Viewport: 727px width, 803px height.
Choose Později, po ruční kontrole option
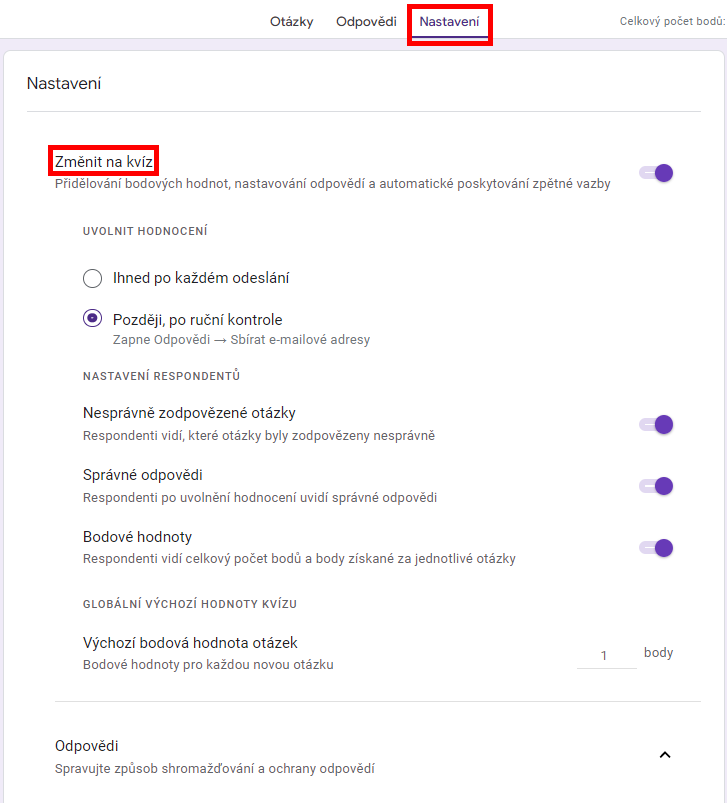tap(93, 319)
